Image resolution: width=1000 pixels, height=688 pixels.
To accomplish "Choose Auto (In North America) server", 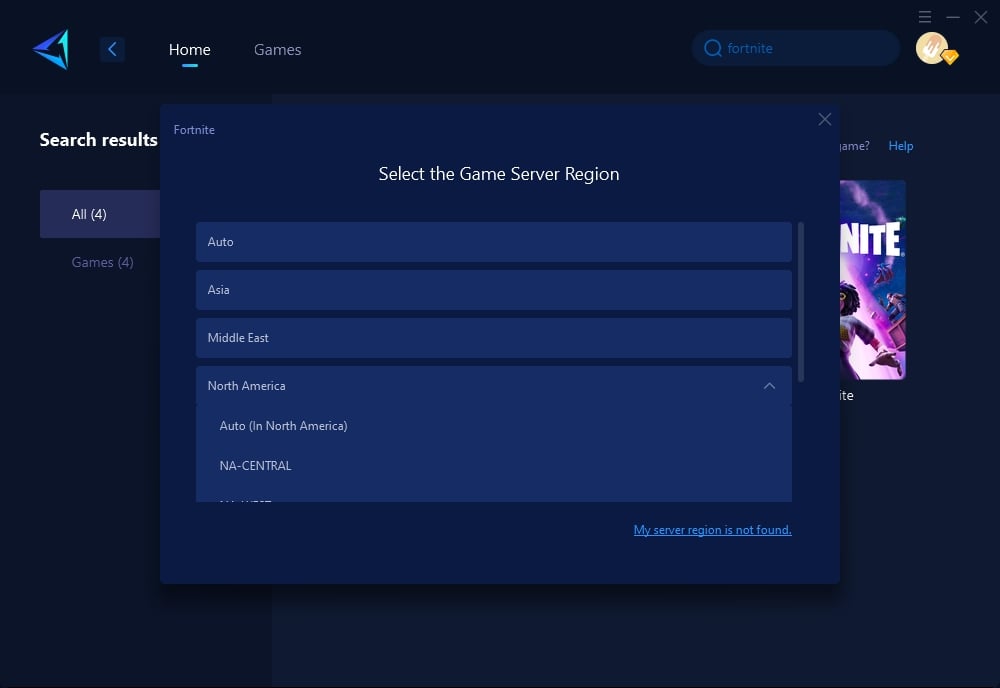I will (x=283, y=426).
